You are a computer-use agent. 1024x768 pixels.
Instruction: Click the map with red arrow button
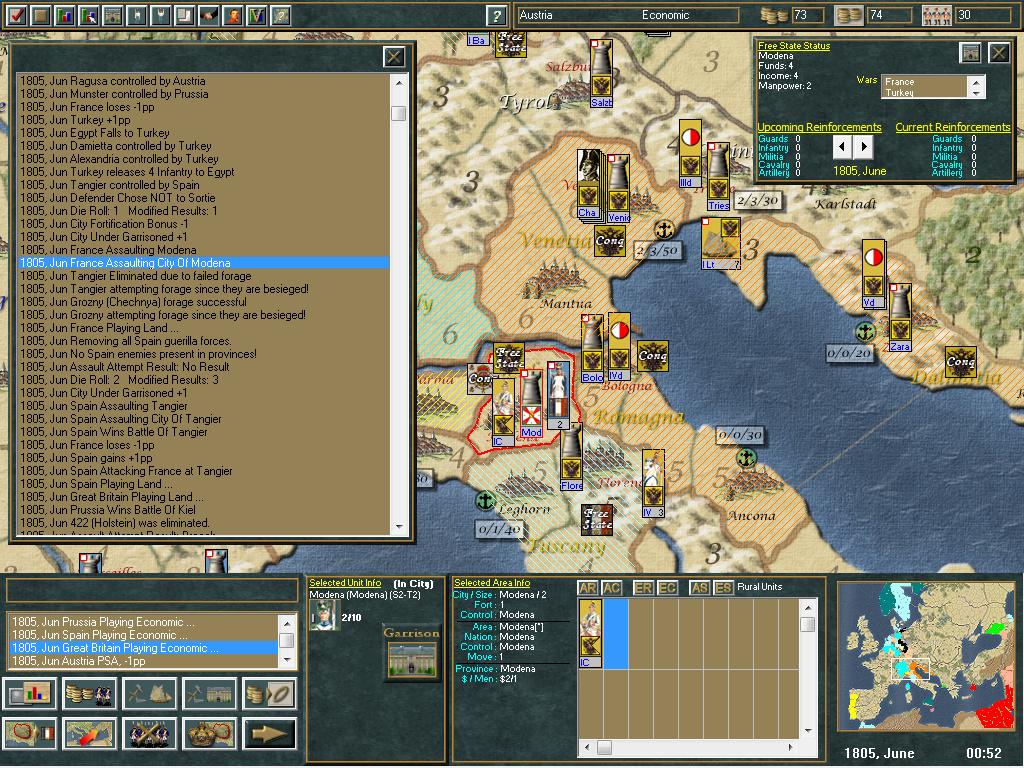(89, 733)
